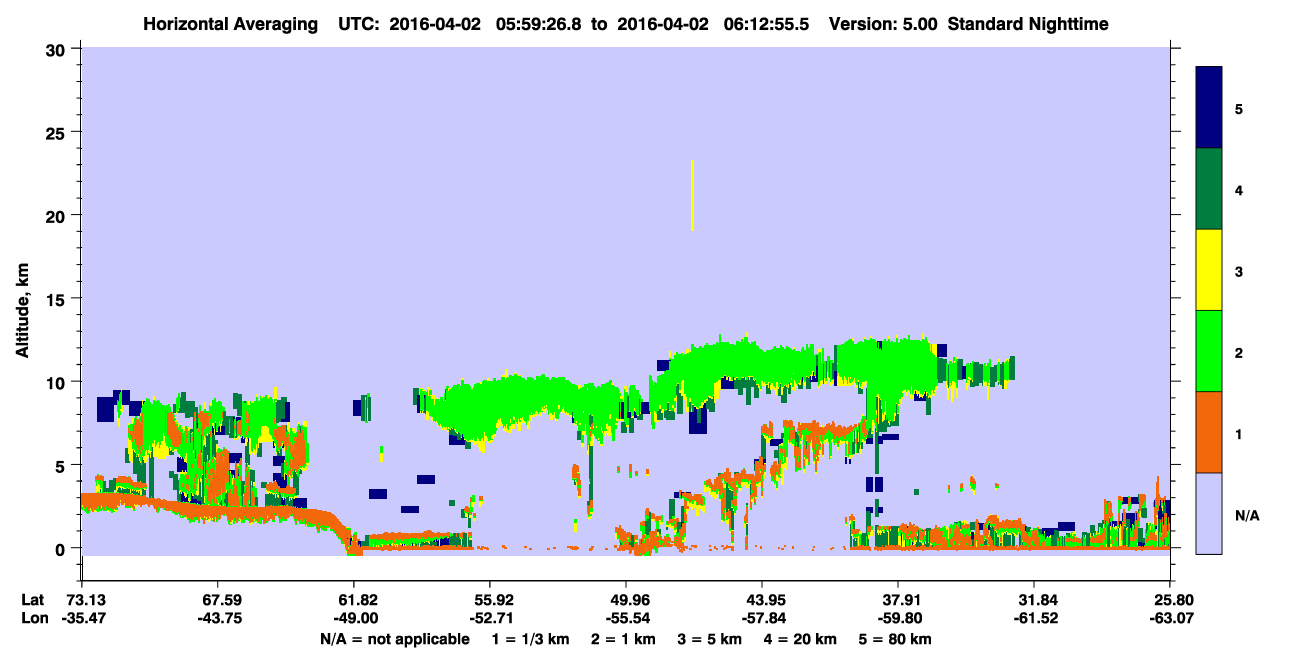Image resolution: width=1300 pixels, height=667 pixels.
Task: Click the longitude value -57.84
Action: pos(762,618)
